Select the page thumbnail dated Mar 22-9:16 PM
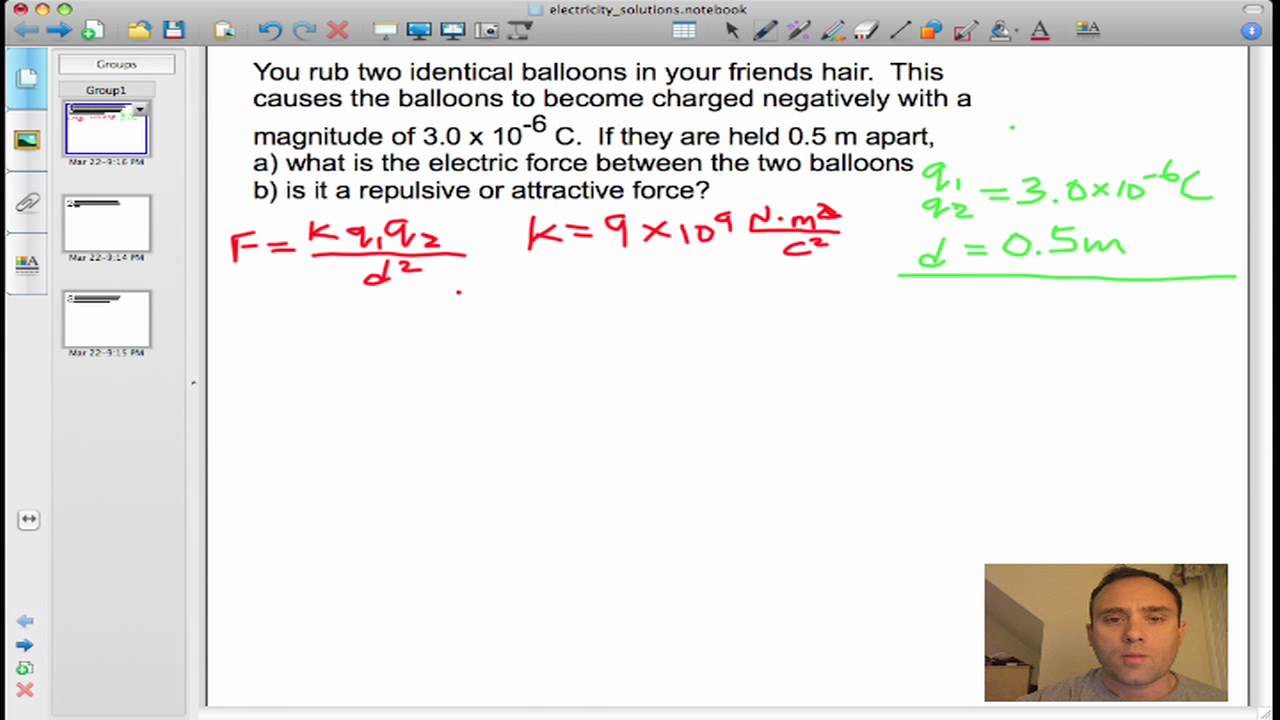1280x720 pixels. [x=106, y=131]
